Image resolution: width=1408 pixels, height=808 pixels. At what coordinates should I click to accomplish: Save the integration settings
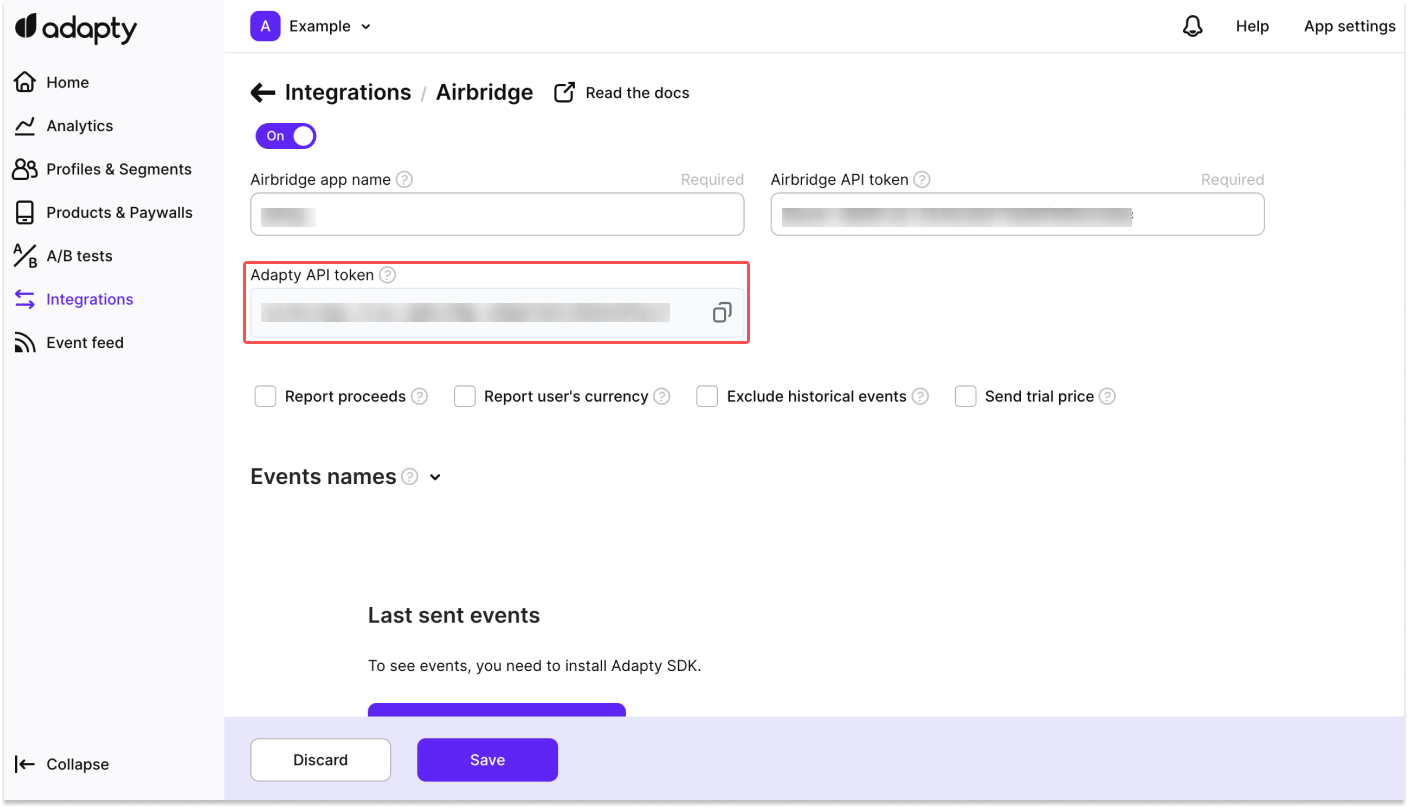(x=487, y=760)
